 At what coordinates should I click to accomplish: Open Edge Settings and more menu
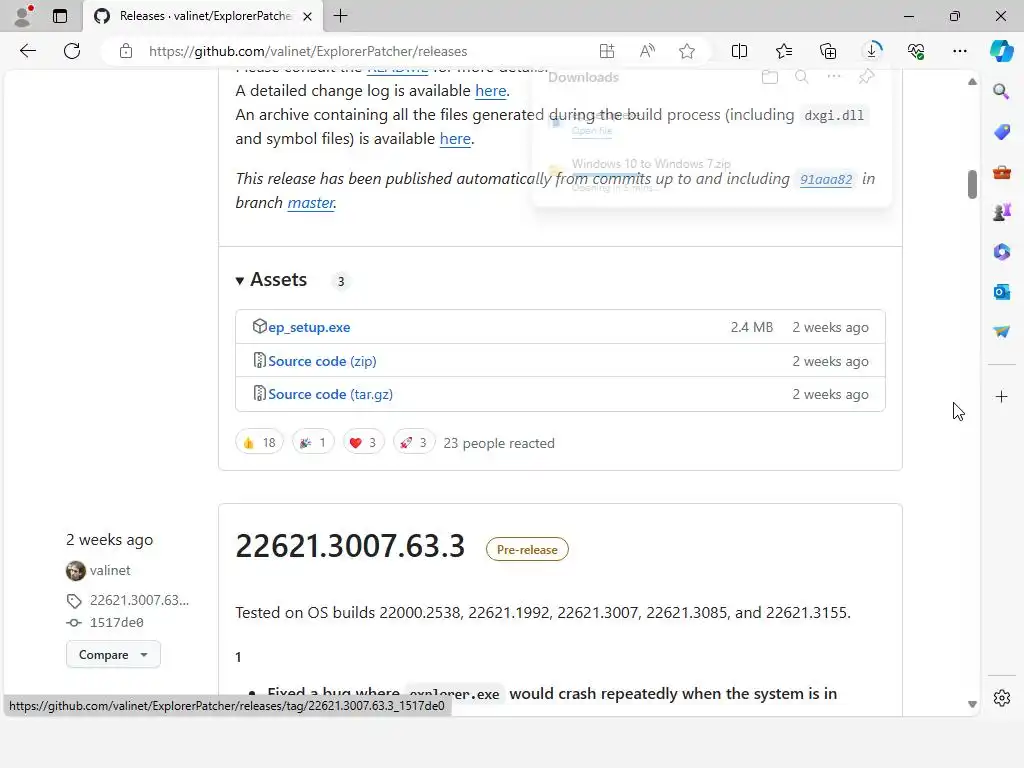pos(959,51)
